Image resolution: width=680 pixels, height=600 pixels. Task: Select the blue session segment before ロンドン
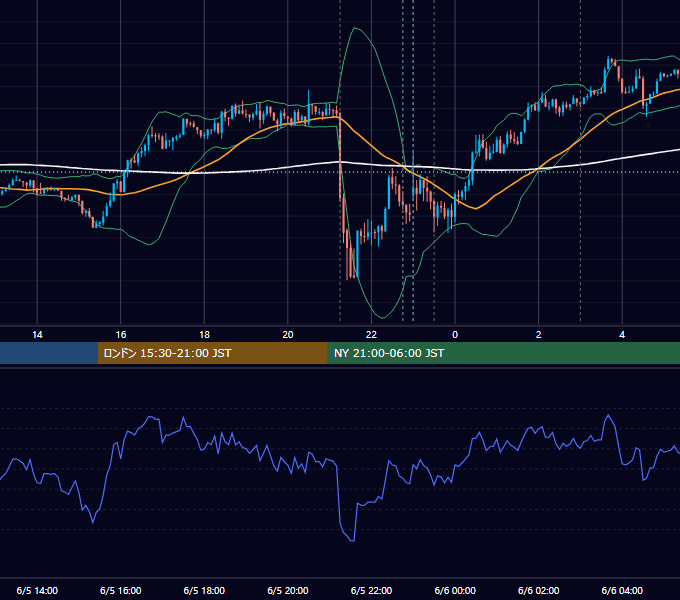point(49,353)
